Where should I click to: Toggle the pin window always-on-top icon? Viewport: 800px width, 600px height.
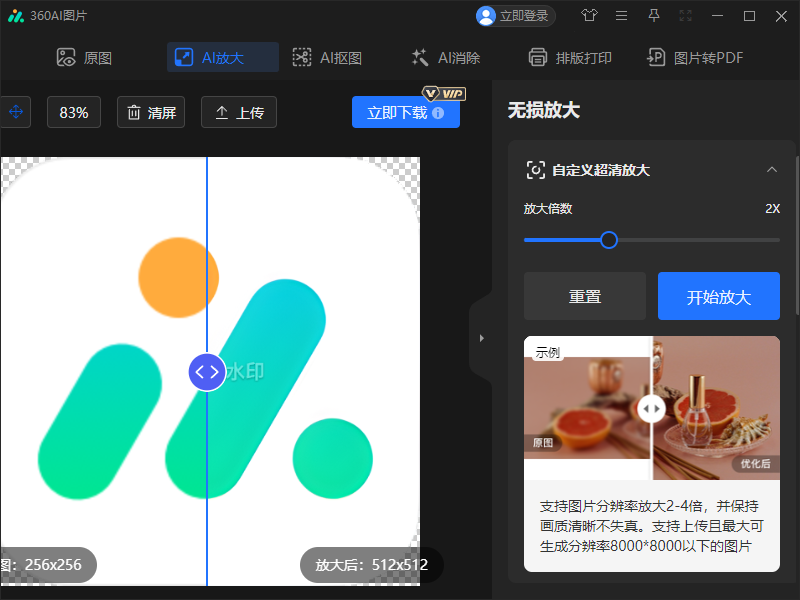coord(653,16)
